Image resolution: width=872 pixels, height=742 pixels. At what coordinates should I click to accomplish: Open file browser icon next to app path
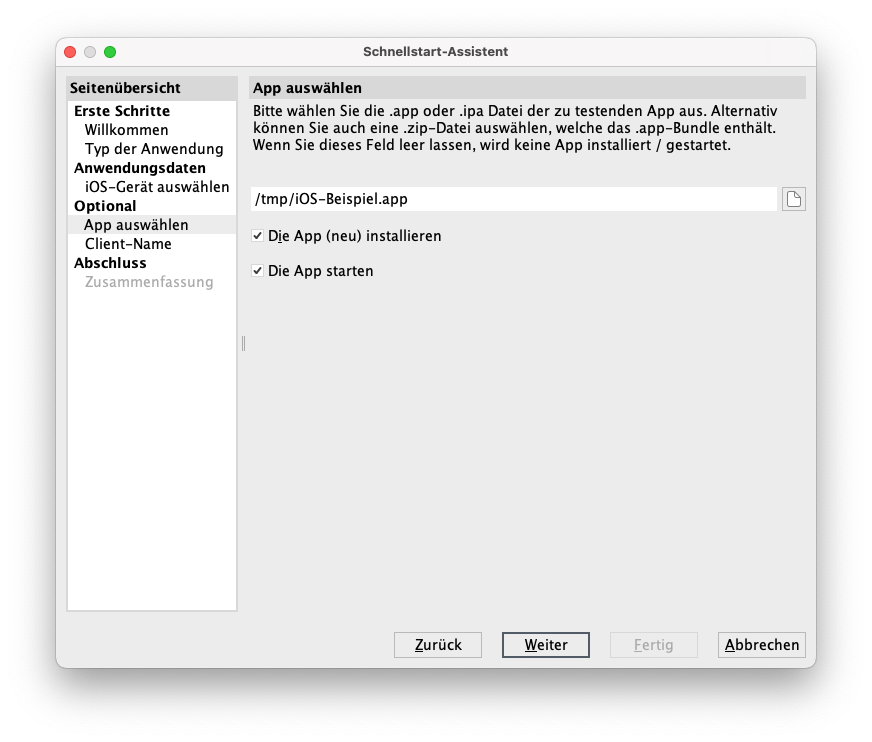tap(794, 199)
